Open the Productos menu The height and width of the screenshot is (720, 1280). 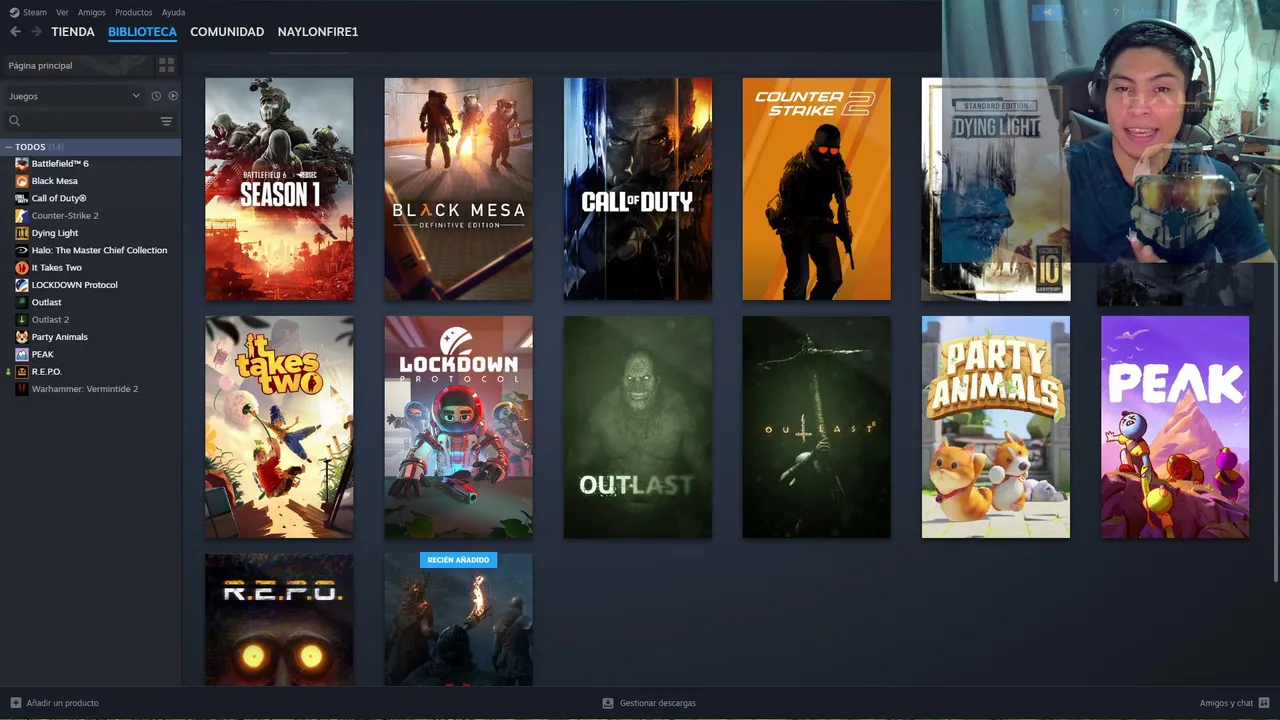(x=134, y=12)
